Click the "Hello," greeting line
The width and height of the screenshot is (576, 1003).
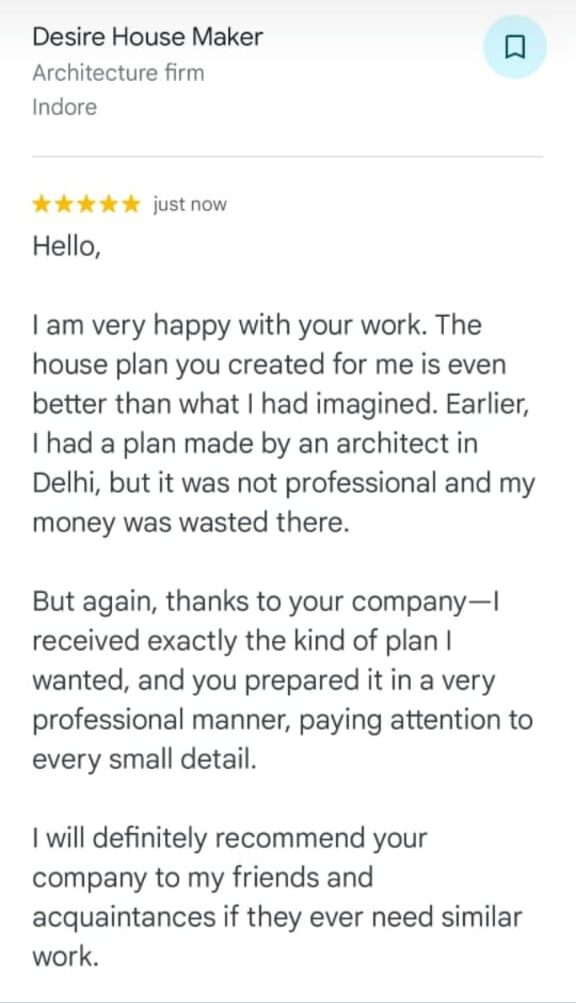[67, 246]
